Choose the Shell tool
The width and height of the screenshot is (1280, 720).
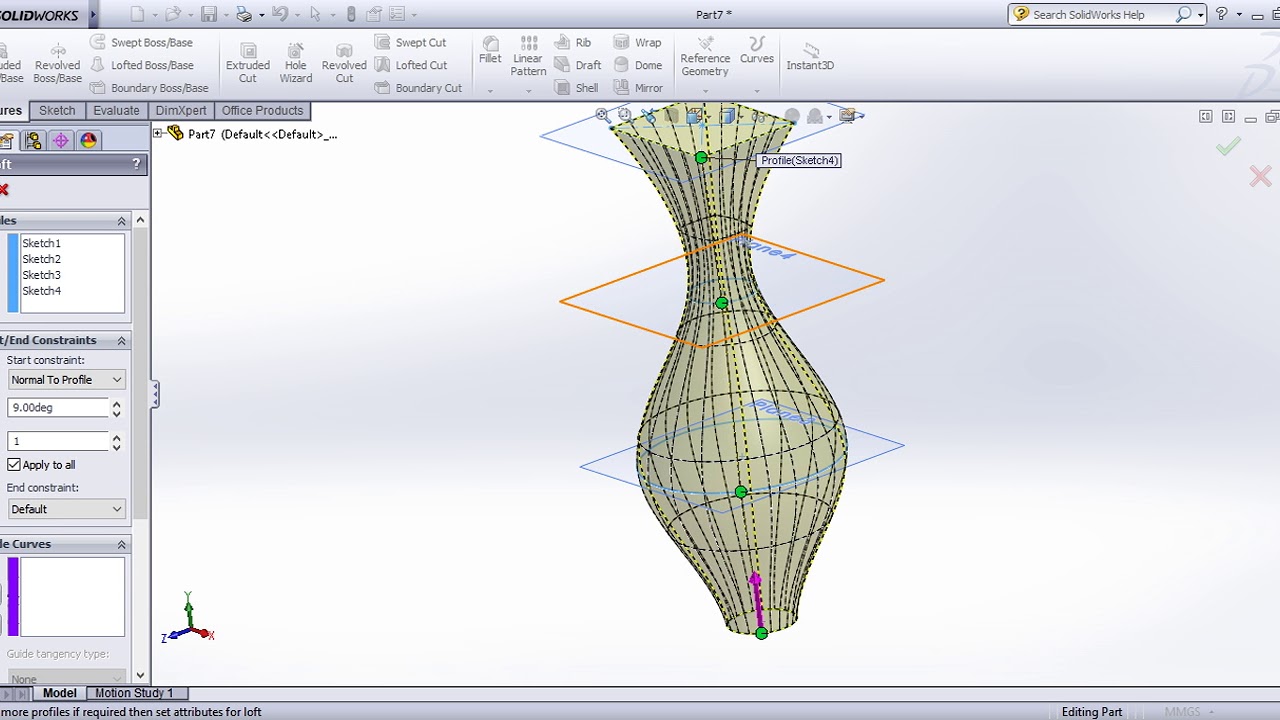pyautogui.click(x=576, y=88)
